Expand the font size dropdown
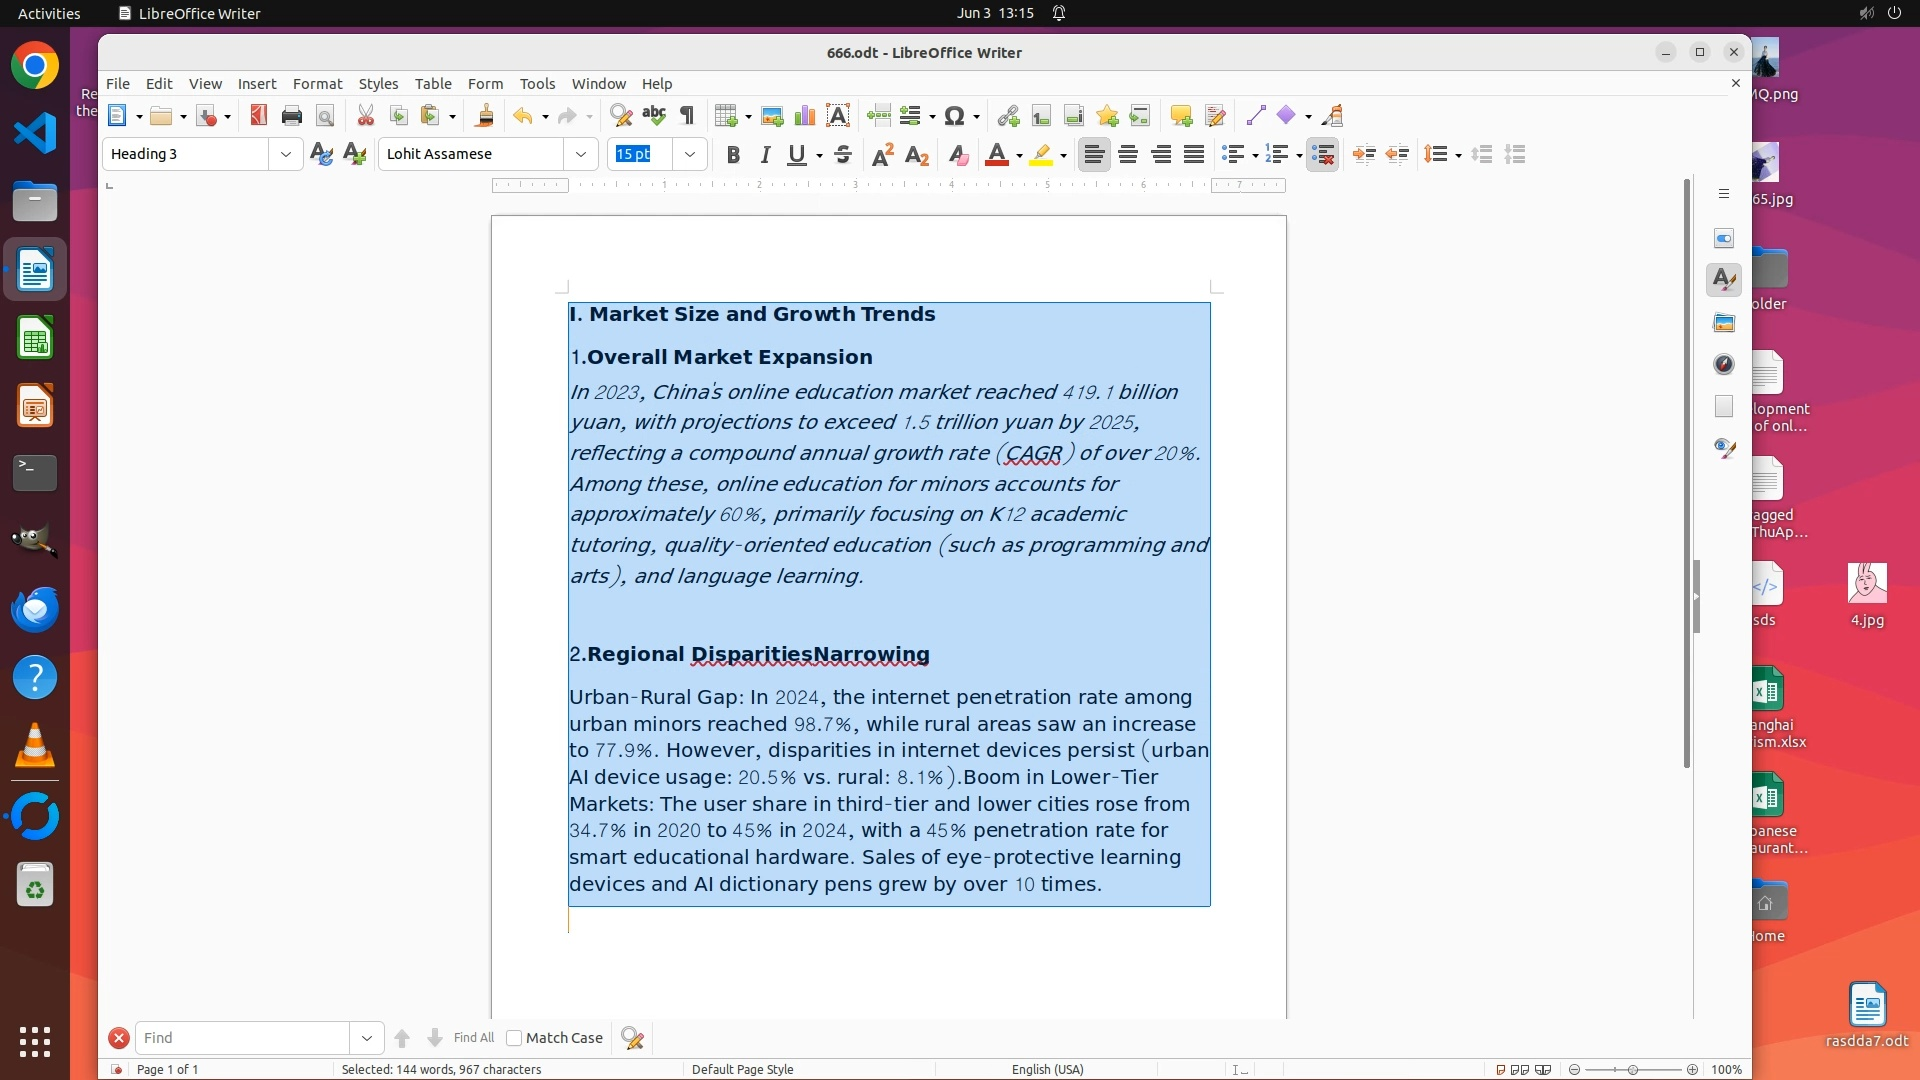This screenshot has height=1080, width=1920. click(x=690, y=154)
